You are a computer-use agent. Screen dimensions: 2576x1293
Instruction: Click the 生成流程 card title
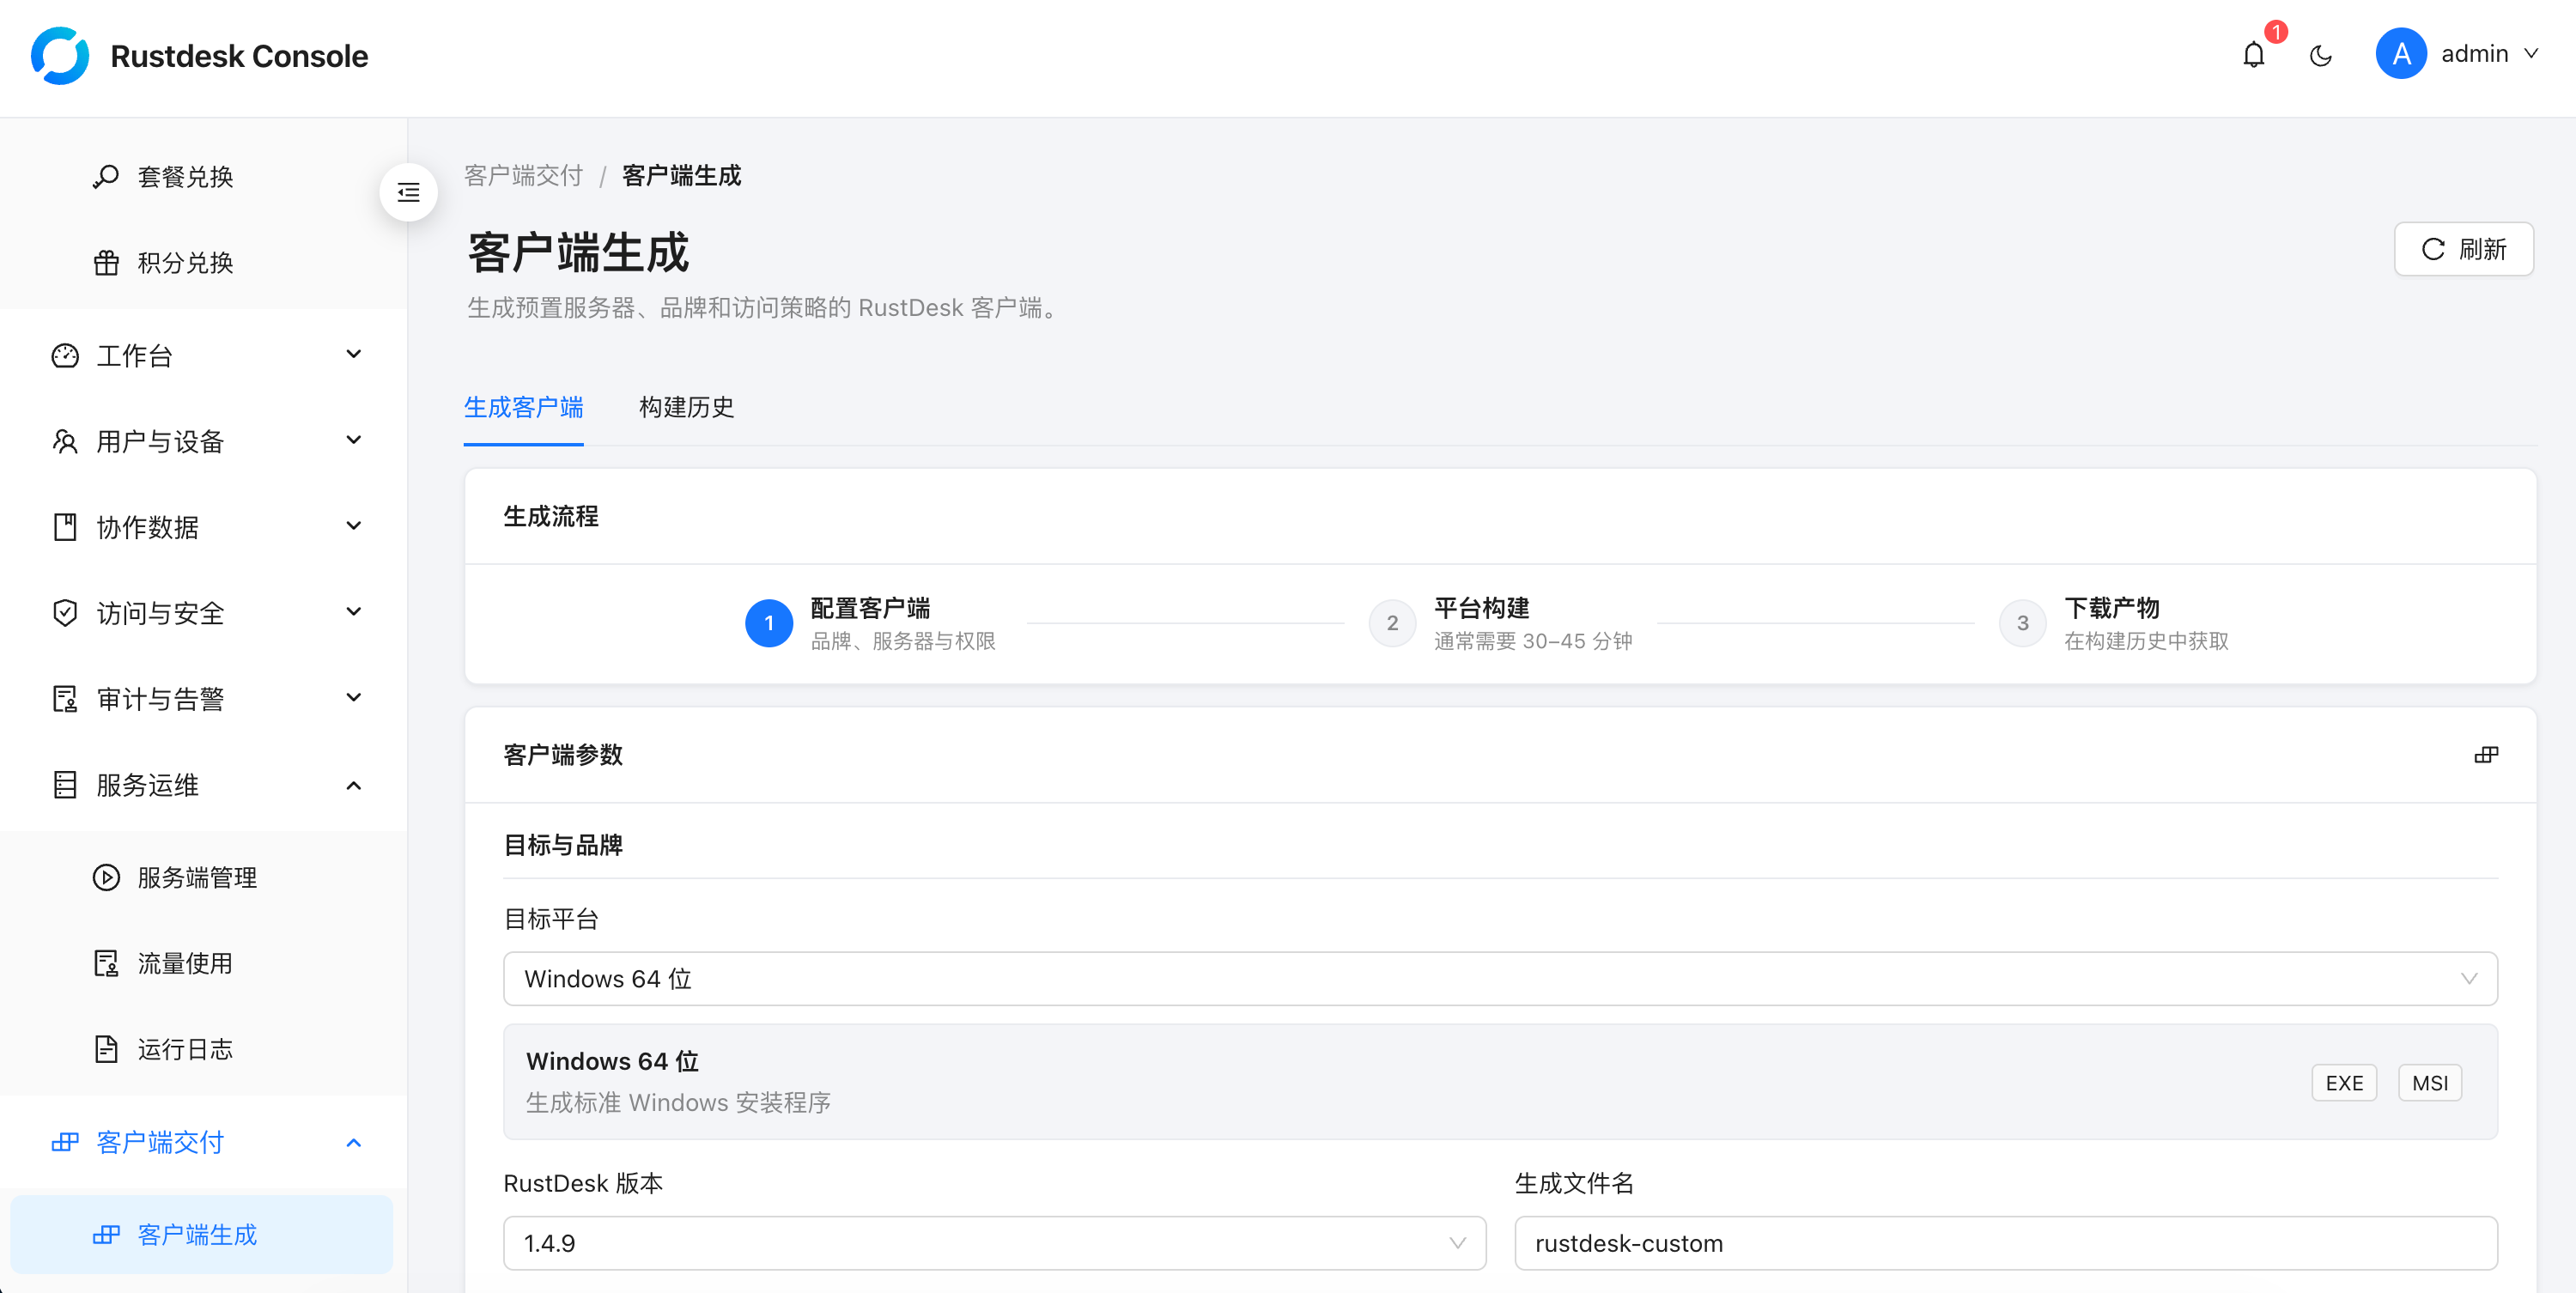tap(551, 516)
